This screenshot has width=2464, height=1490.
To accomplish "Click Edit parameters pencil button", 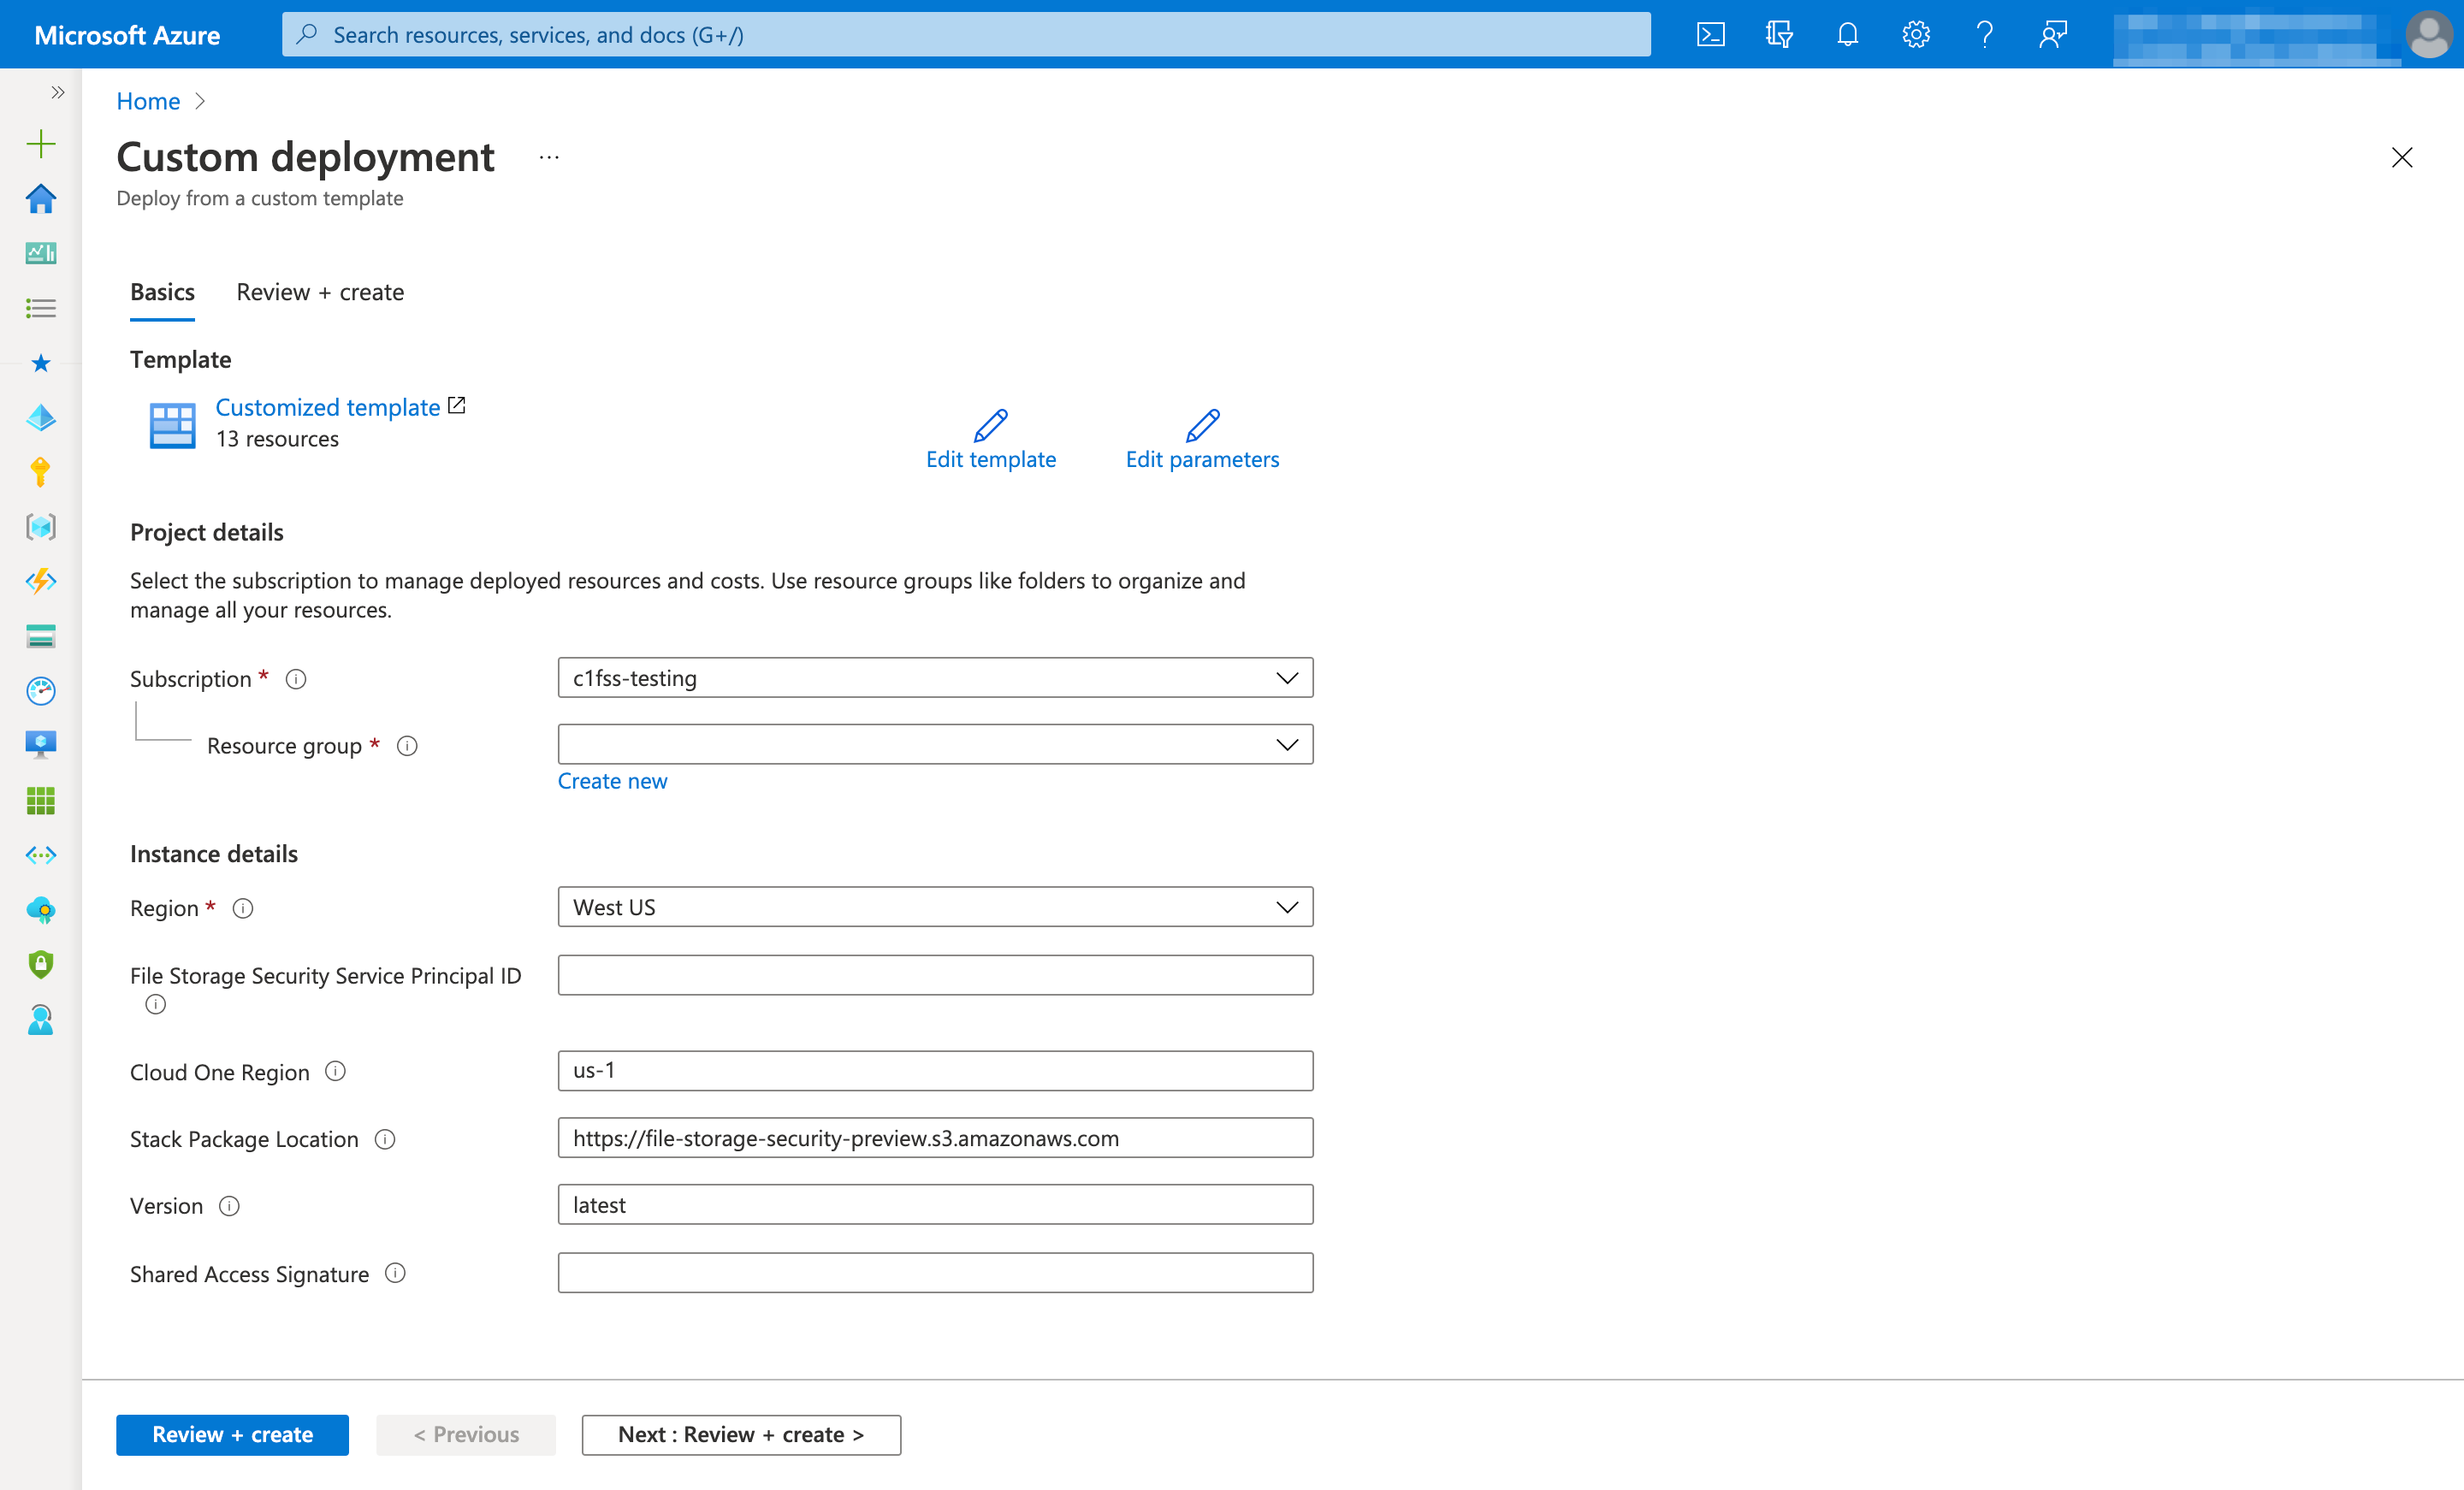I will coord(1201,439).
